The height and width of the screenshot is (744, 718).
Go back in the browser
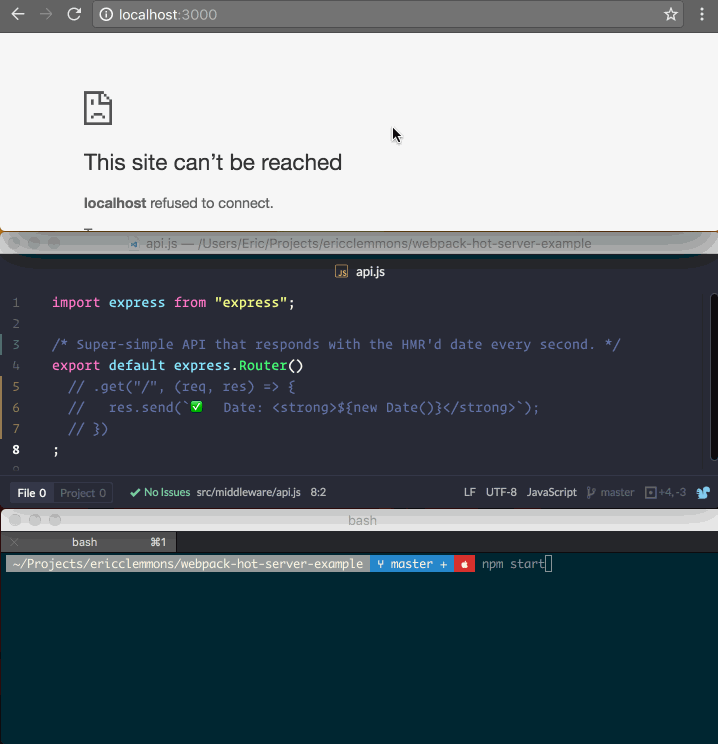(x=18, y=14)
